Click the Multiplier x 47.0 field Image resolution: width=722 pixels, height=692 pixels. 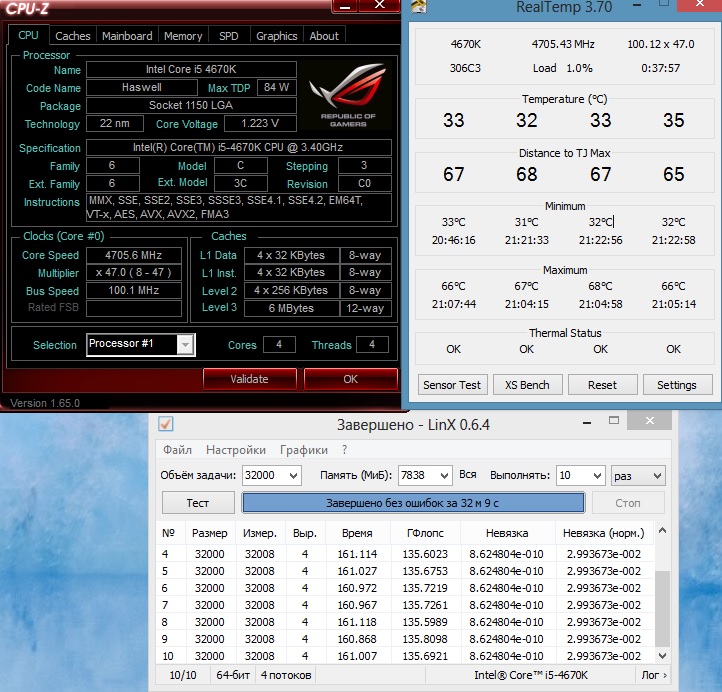(134, 273)
